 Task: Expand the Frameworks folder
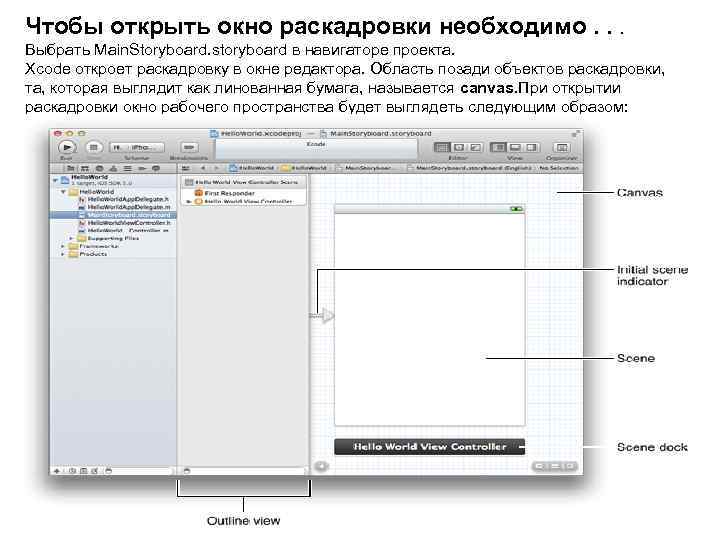63,246
